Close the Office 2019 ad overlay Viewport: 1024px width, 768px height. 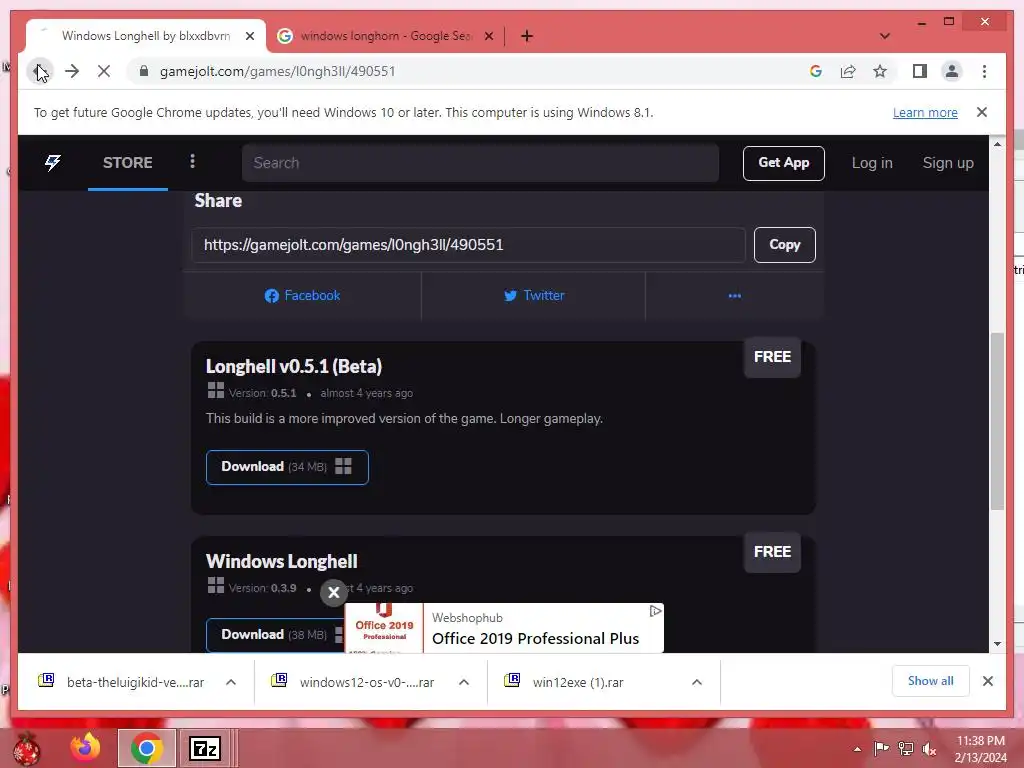click(x=334, y=592)
